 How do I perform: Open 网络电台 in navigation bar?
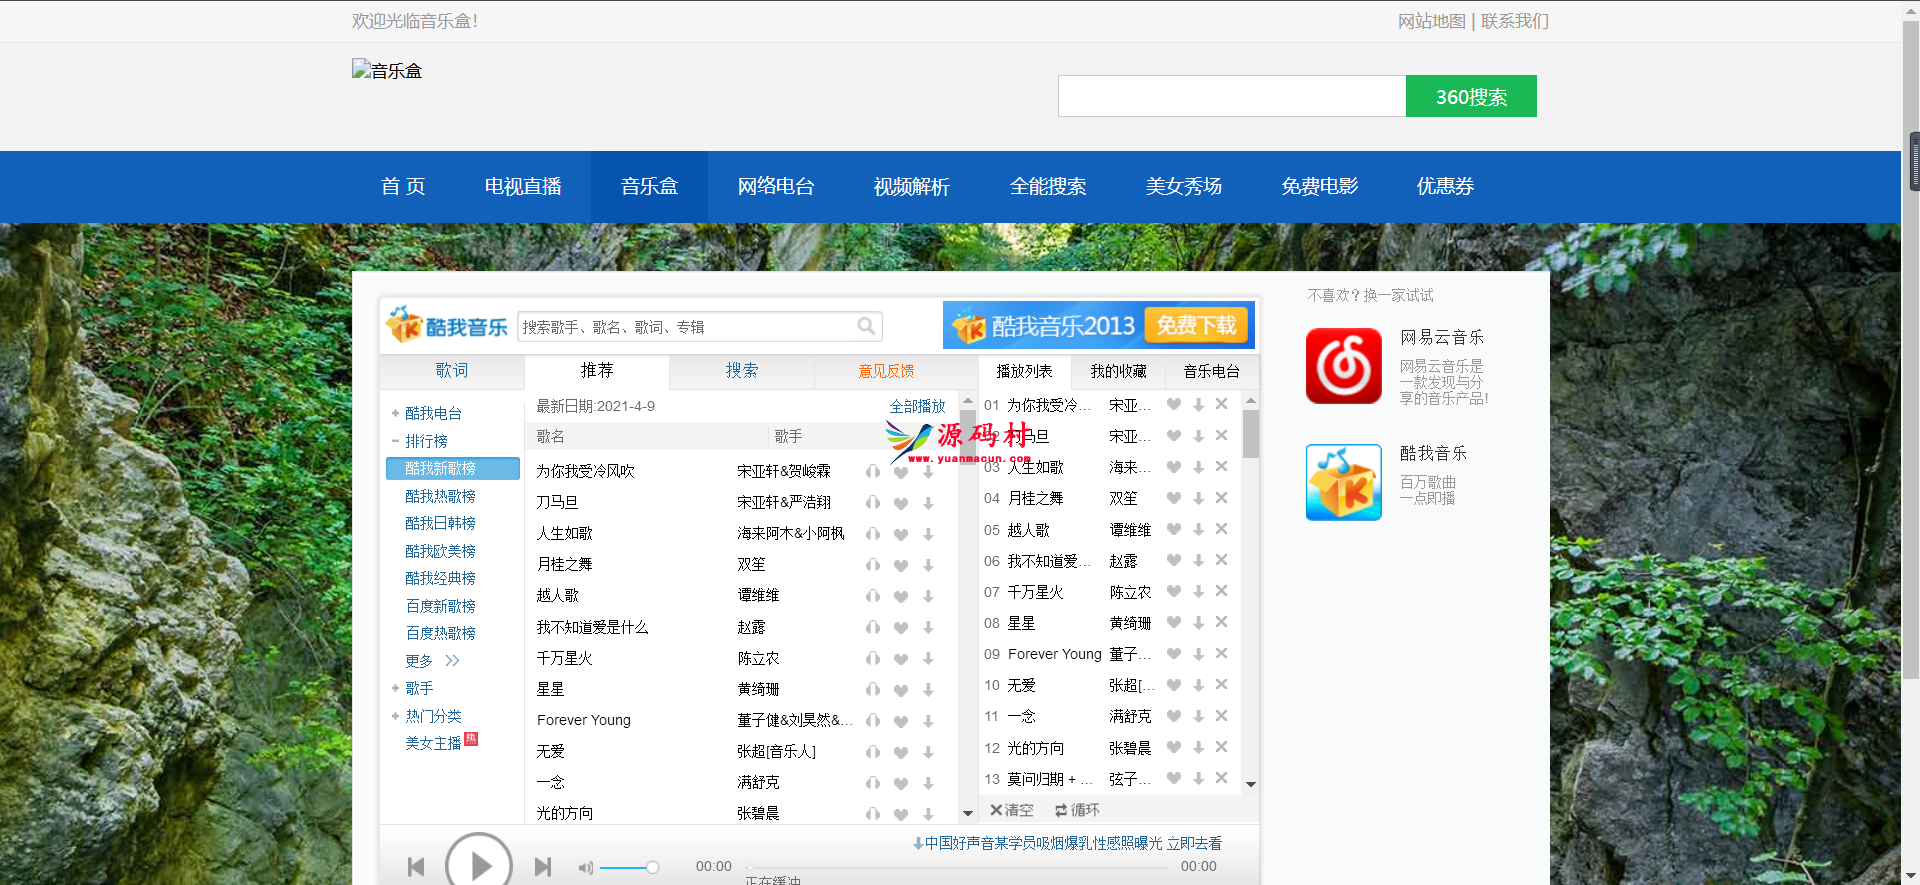pyautogui.click(x=776, y=186)
